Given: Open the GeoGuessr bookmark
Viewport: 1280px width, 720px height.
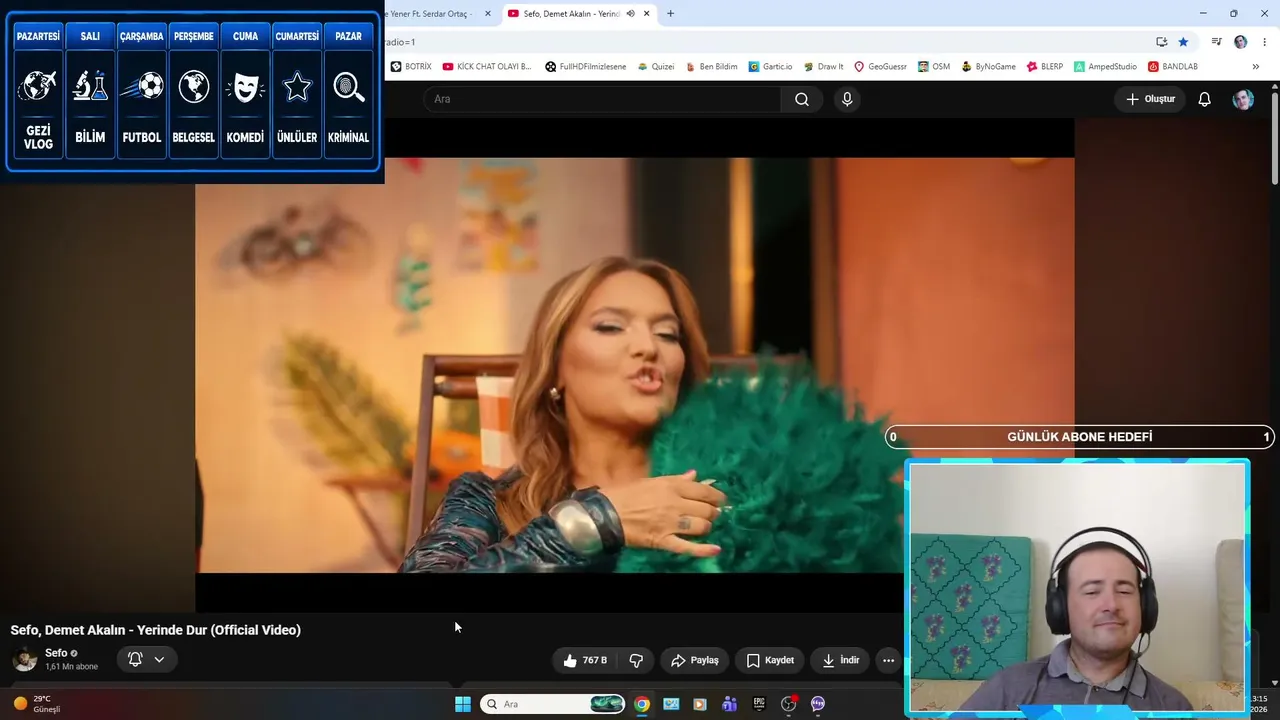Looking at the screenshot, I should [x=880, y=67].
